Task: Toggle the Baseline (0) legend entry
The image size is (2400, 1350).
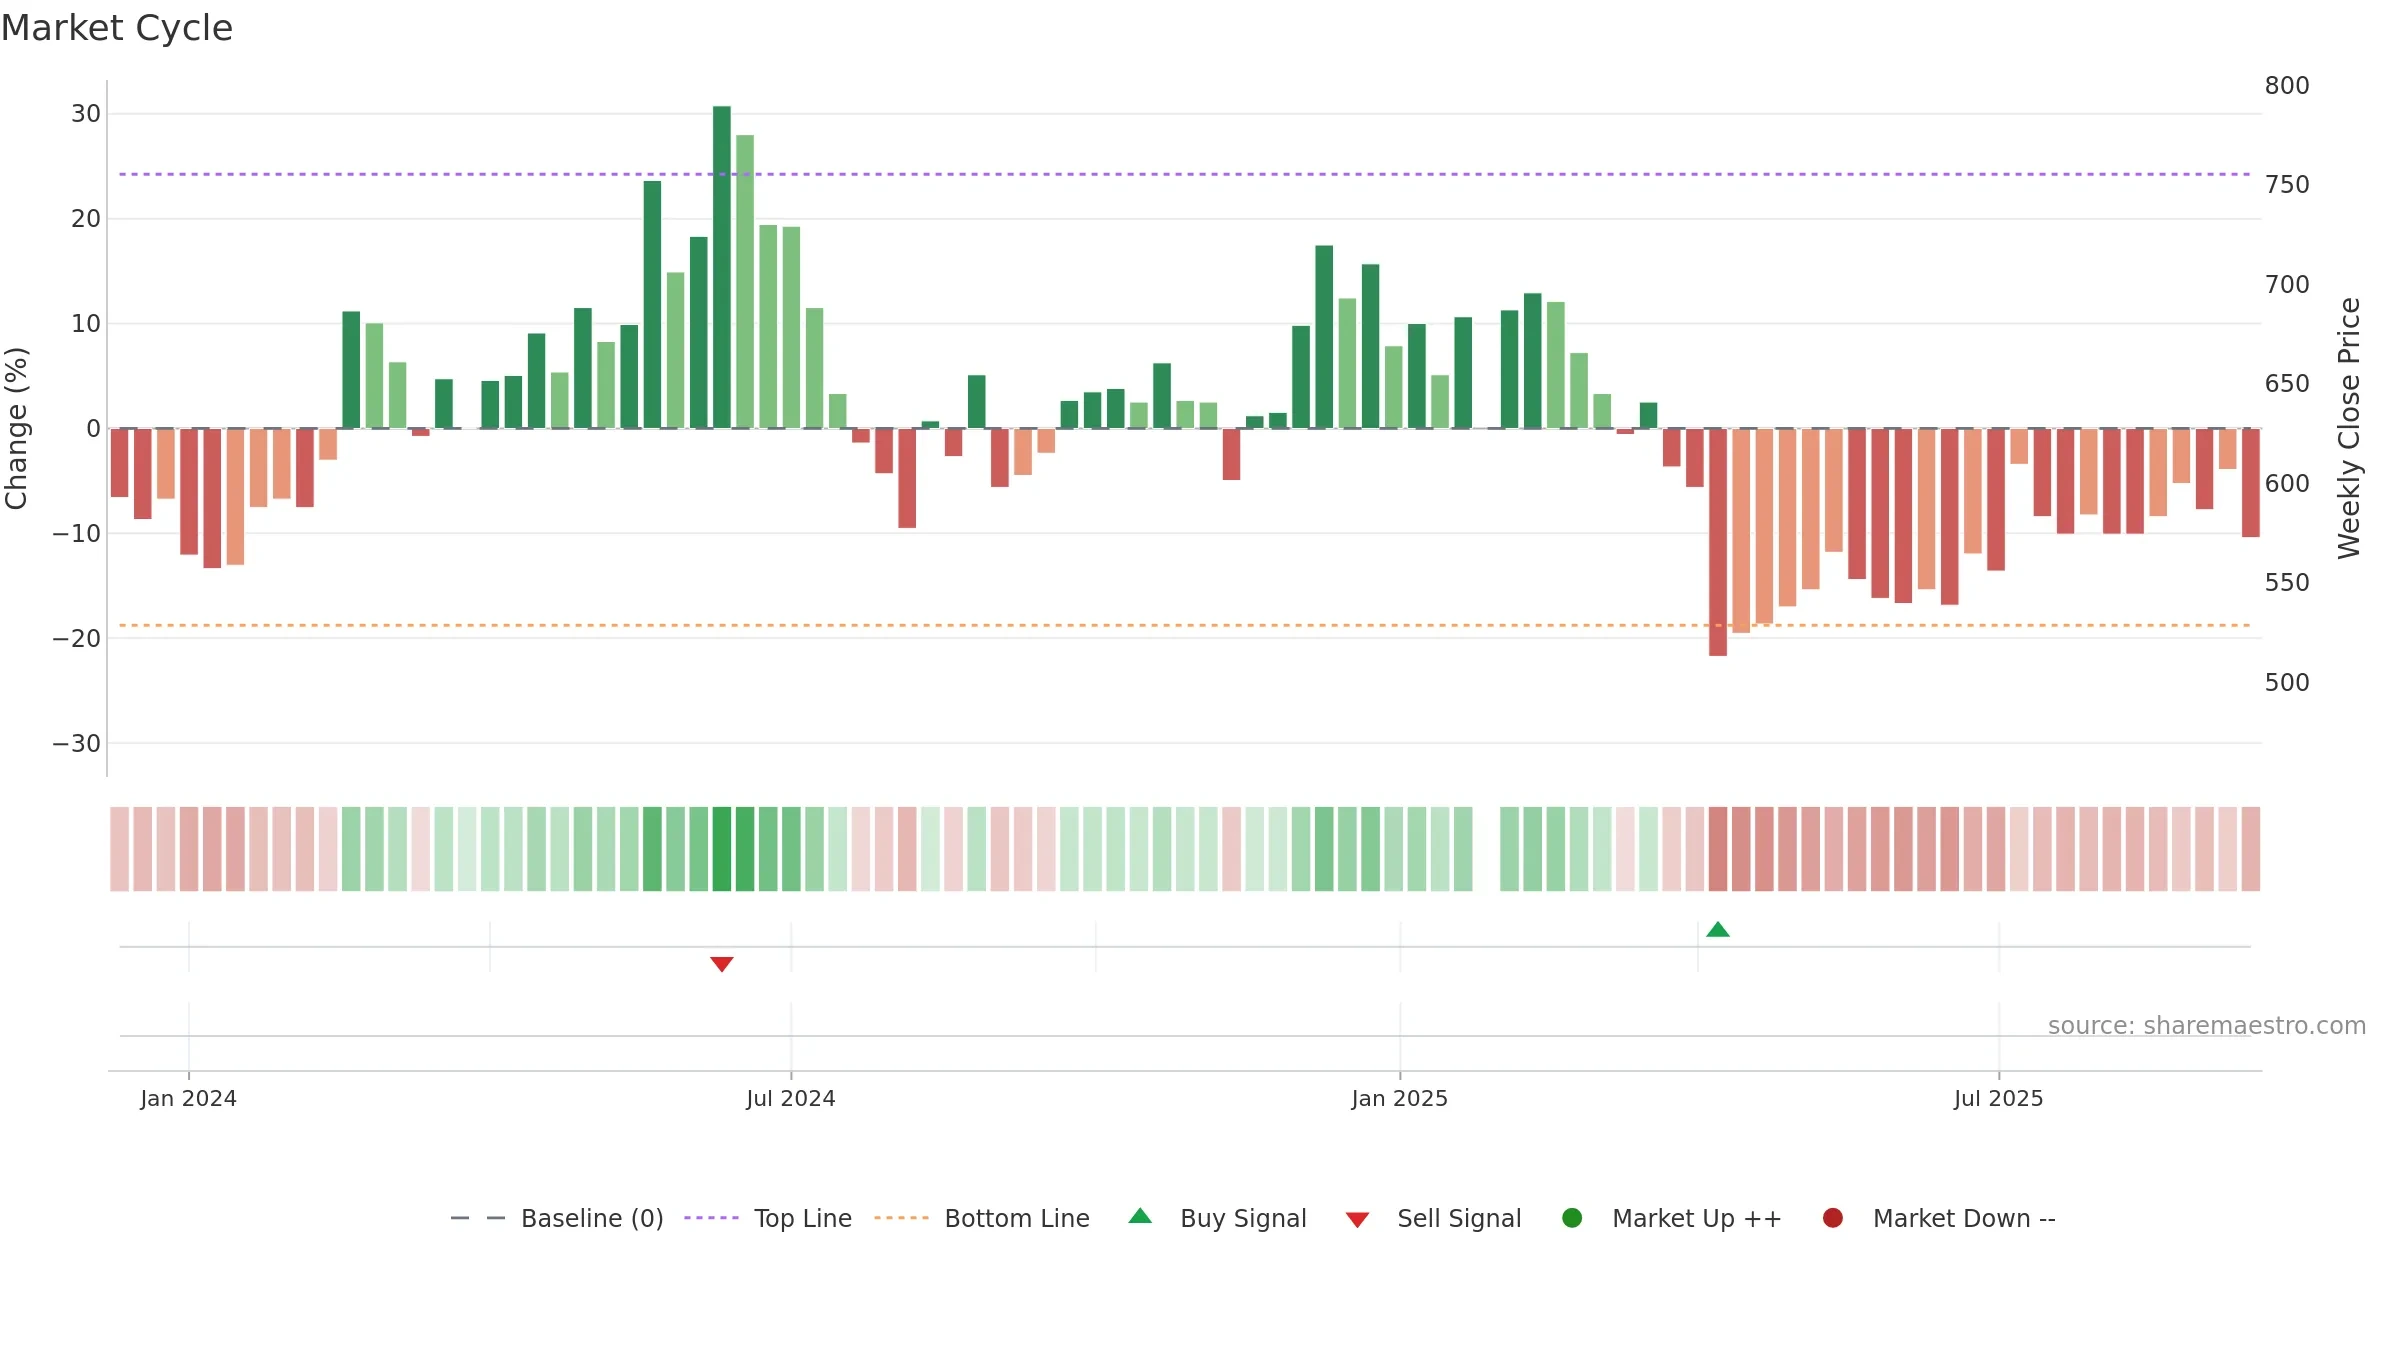Action: coord(557,1218)
